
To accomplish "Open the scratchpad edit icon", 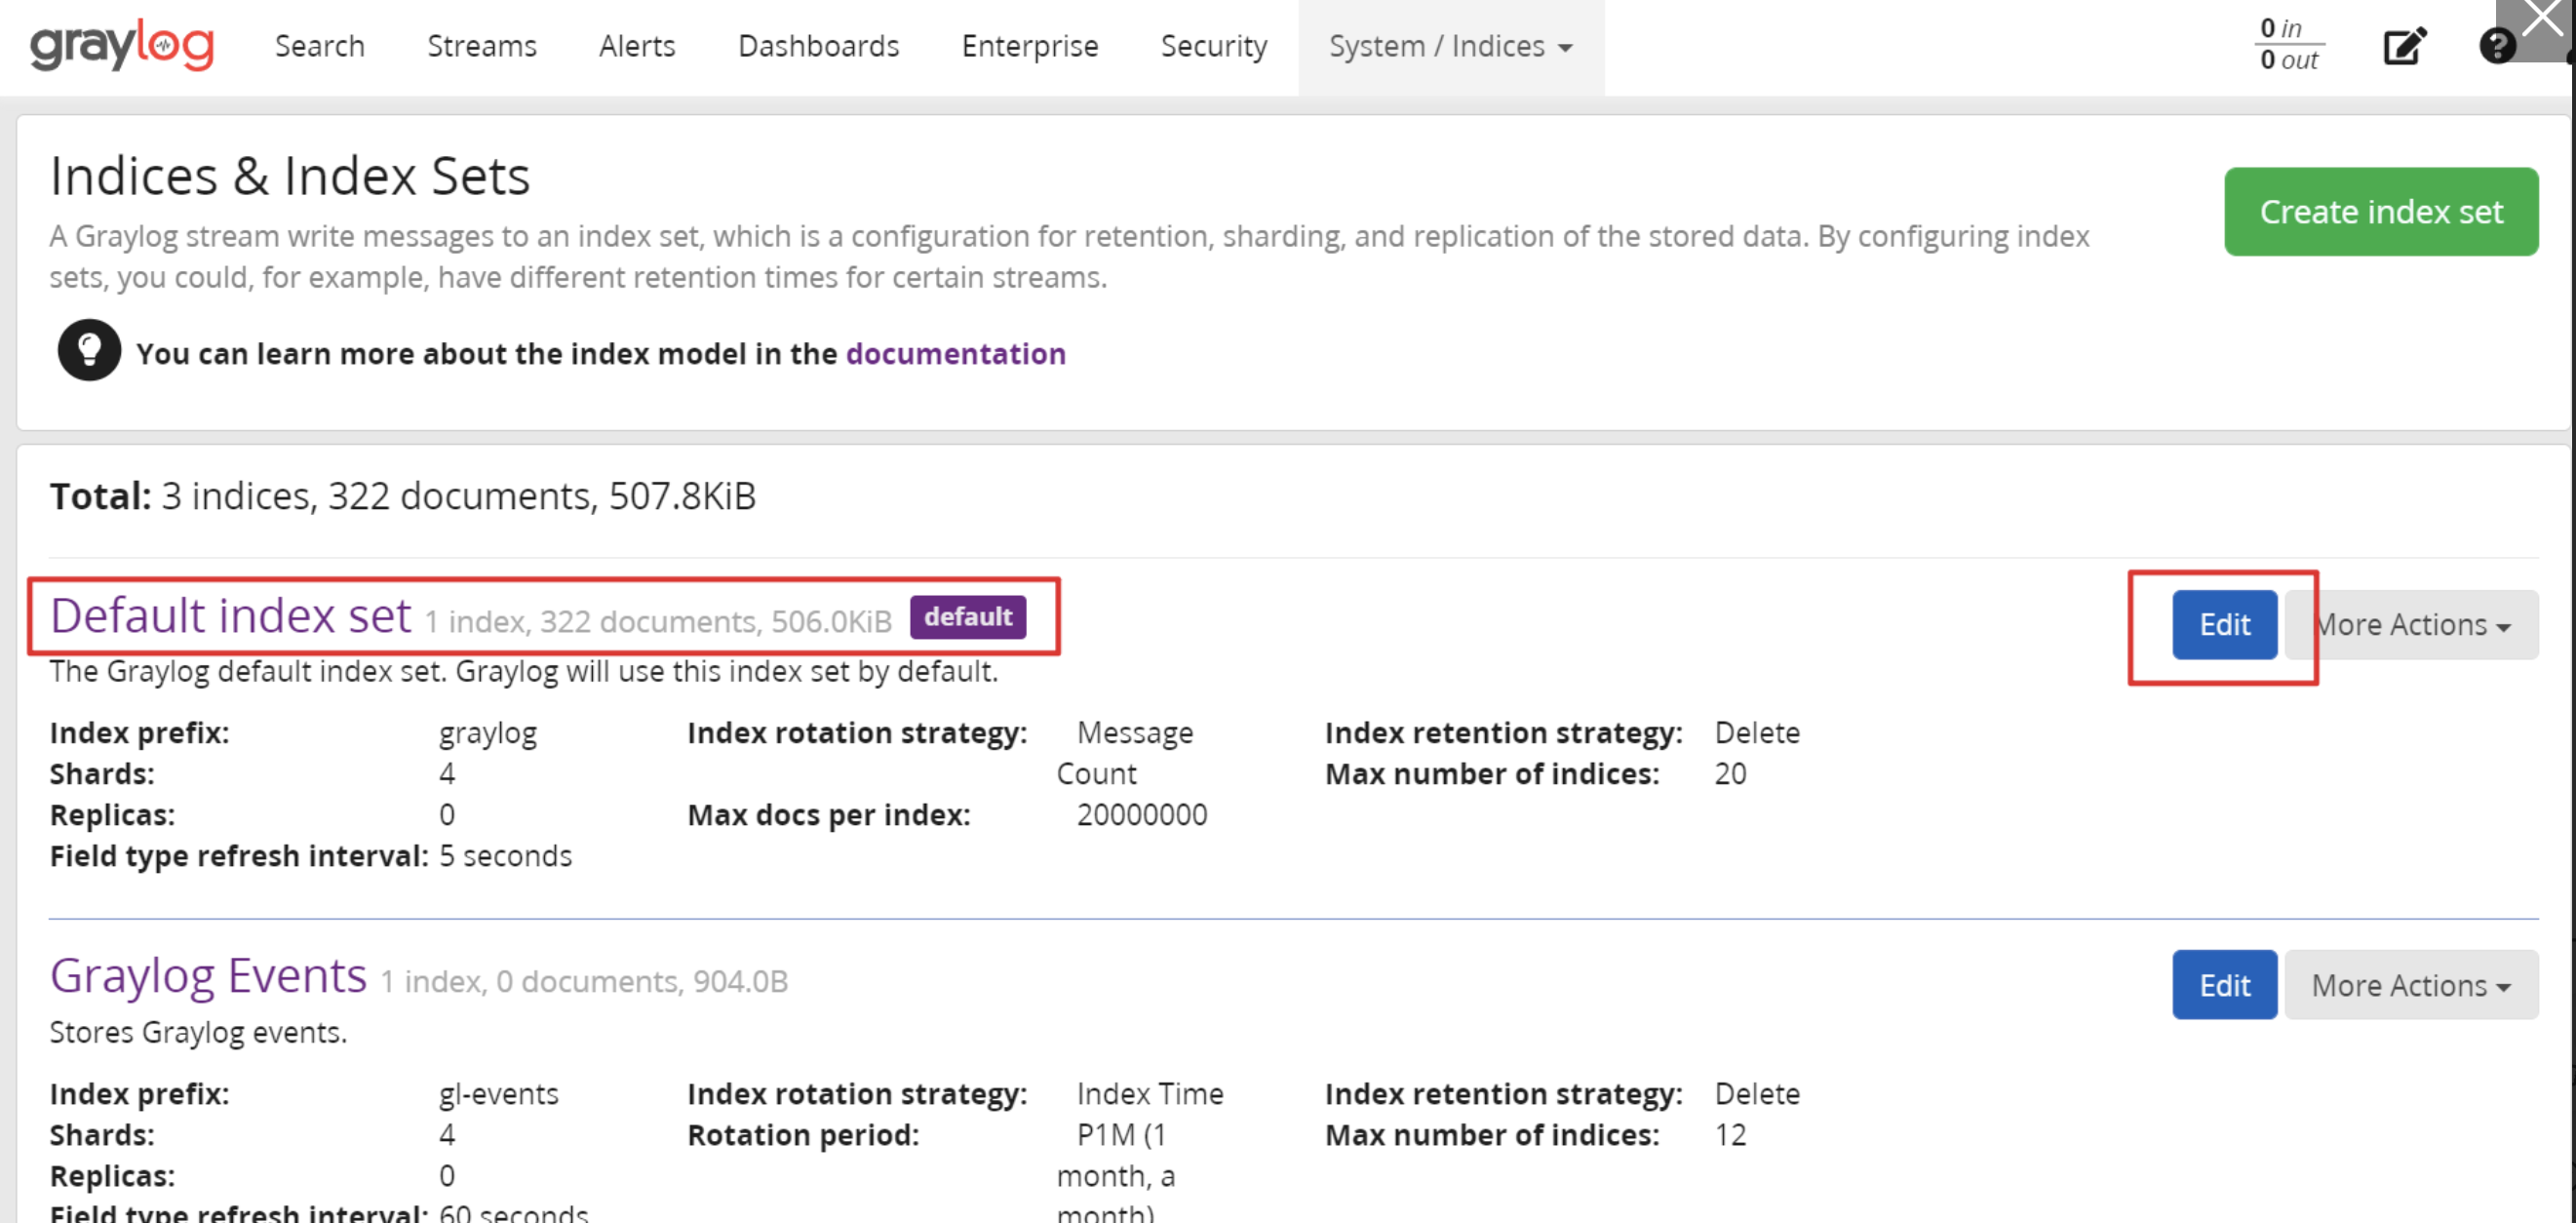I will point(2403,46).
